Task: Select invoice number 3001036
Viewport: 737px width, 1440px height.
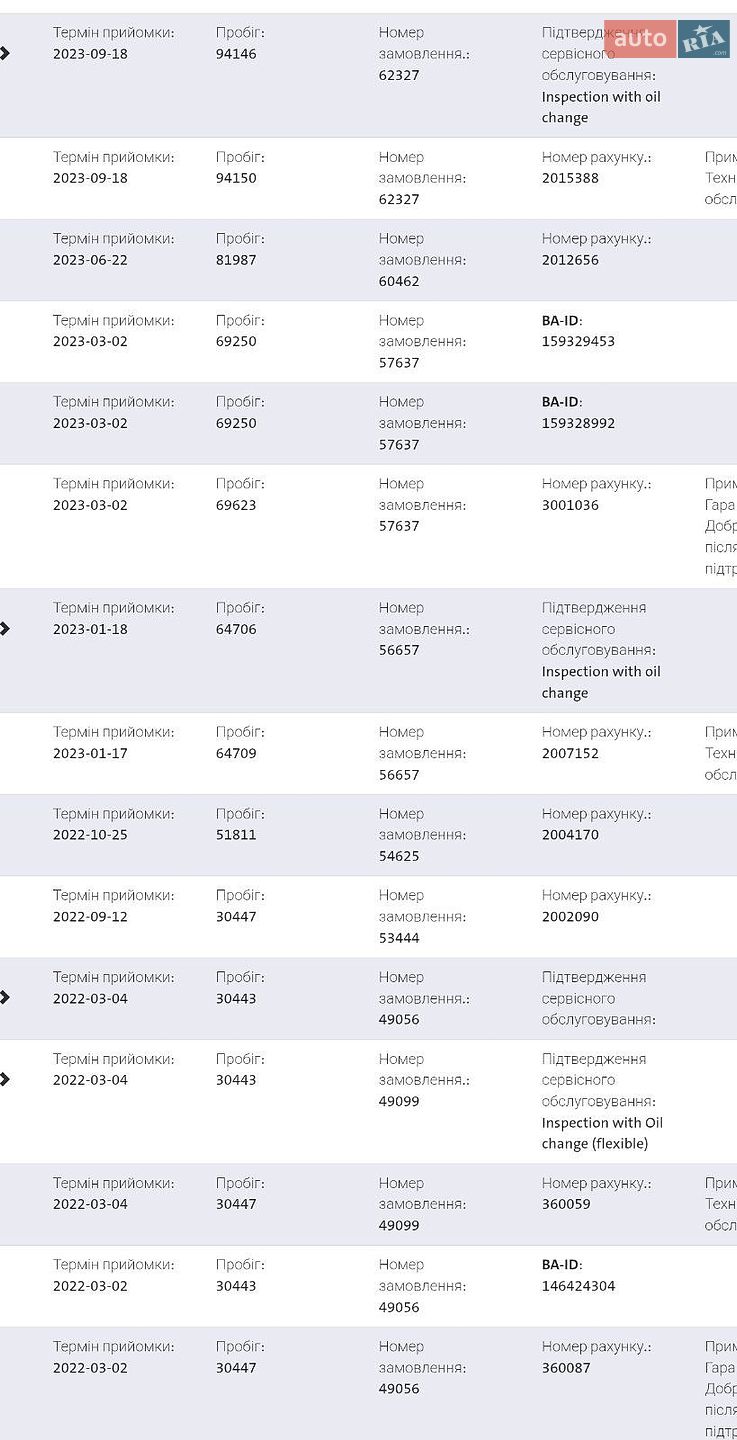Action: click(570, 505)
